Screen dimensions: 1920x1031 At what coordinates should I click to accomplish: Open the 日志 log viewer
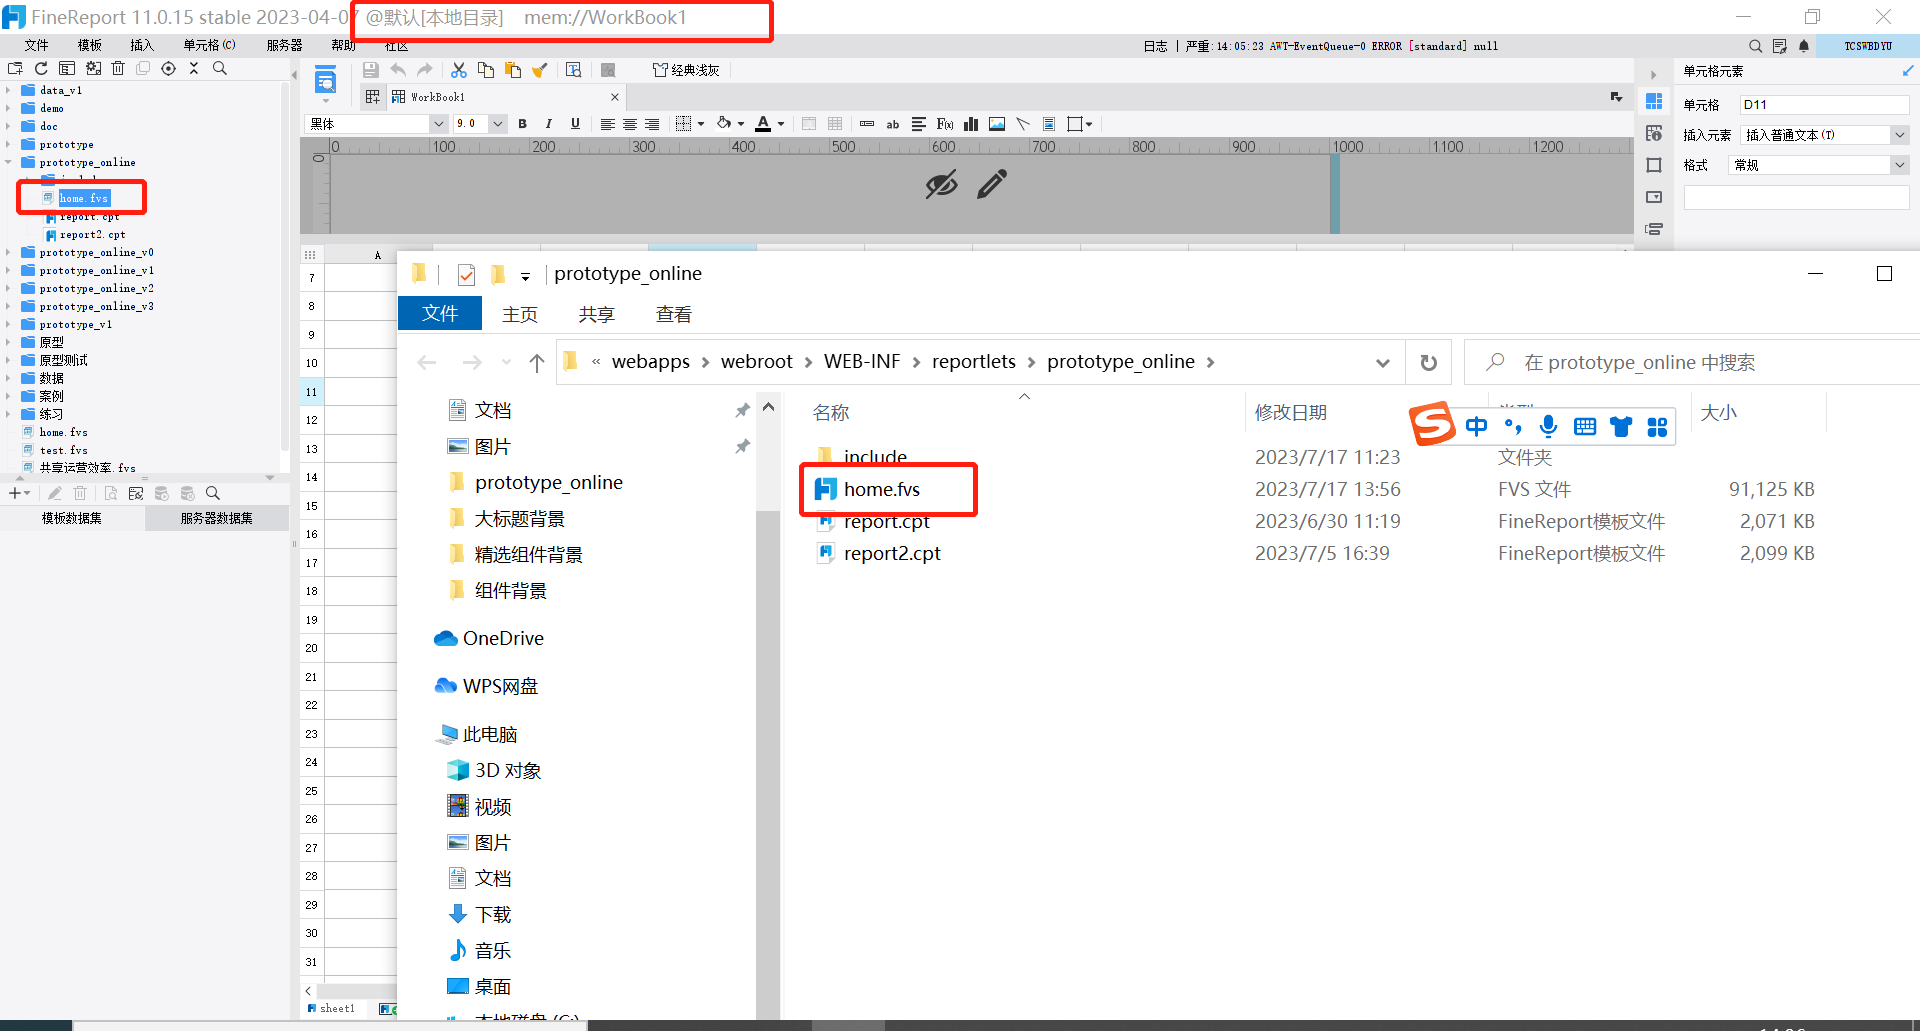pyautogui.click(x=1155, y=46)
